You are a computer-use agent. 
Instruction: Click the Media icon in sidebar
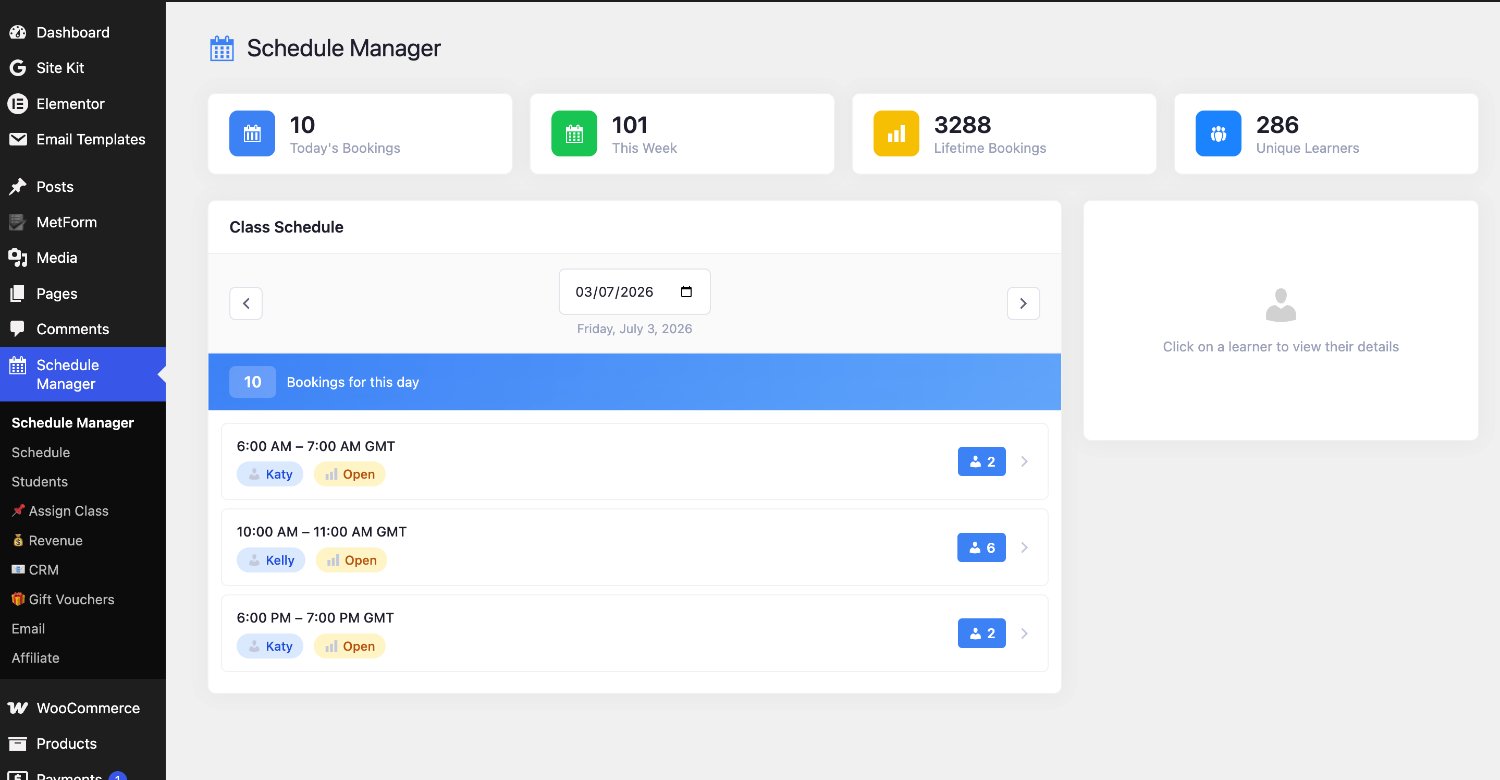[17, 258]
